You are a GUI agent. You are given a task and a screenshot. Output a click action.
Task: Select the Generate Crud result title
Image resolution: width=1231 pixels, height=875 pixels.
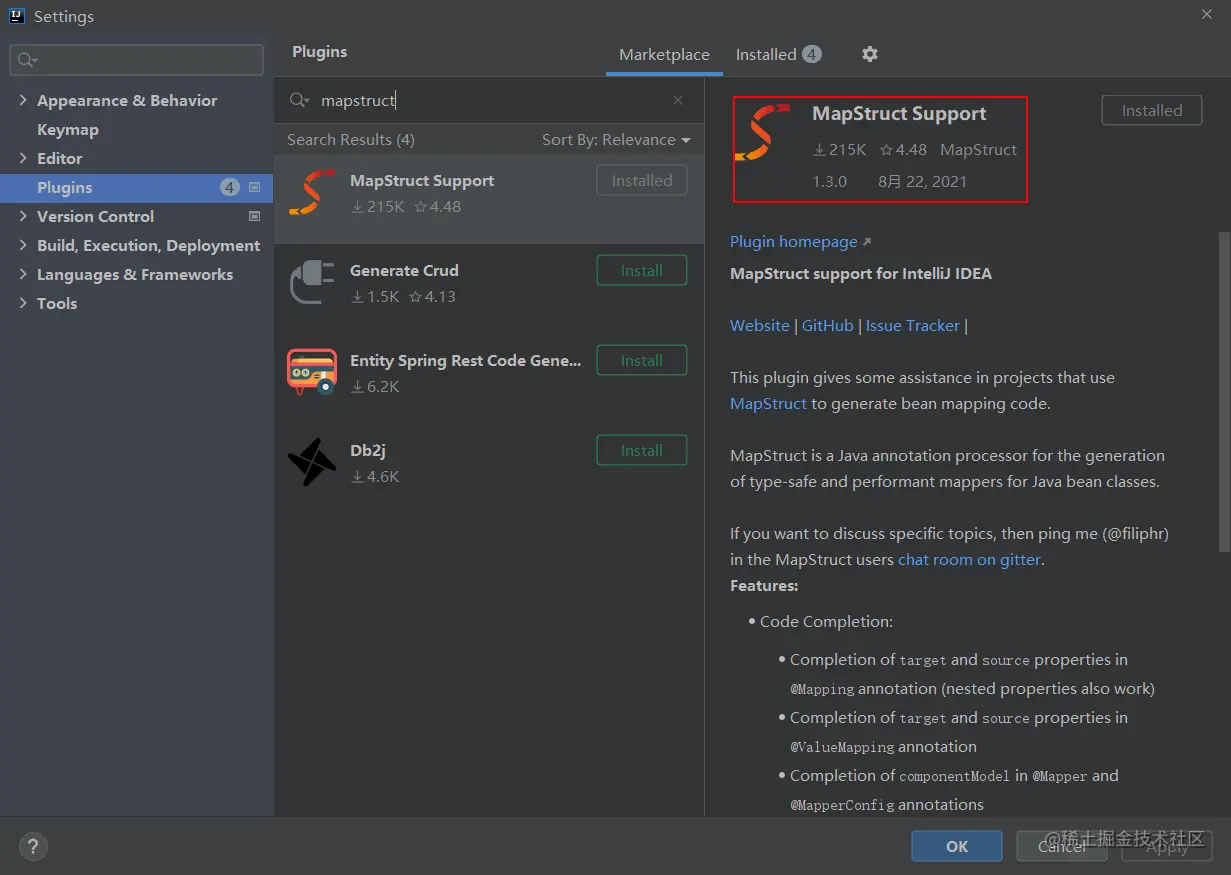pos(404,270)
